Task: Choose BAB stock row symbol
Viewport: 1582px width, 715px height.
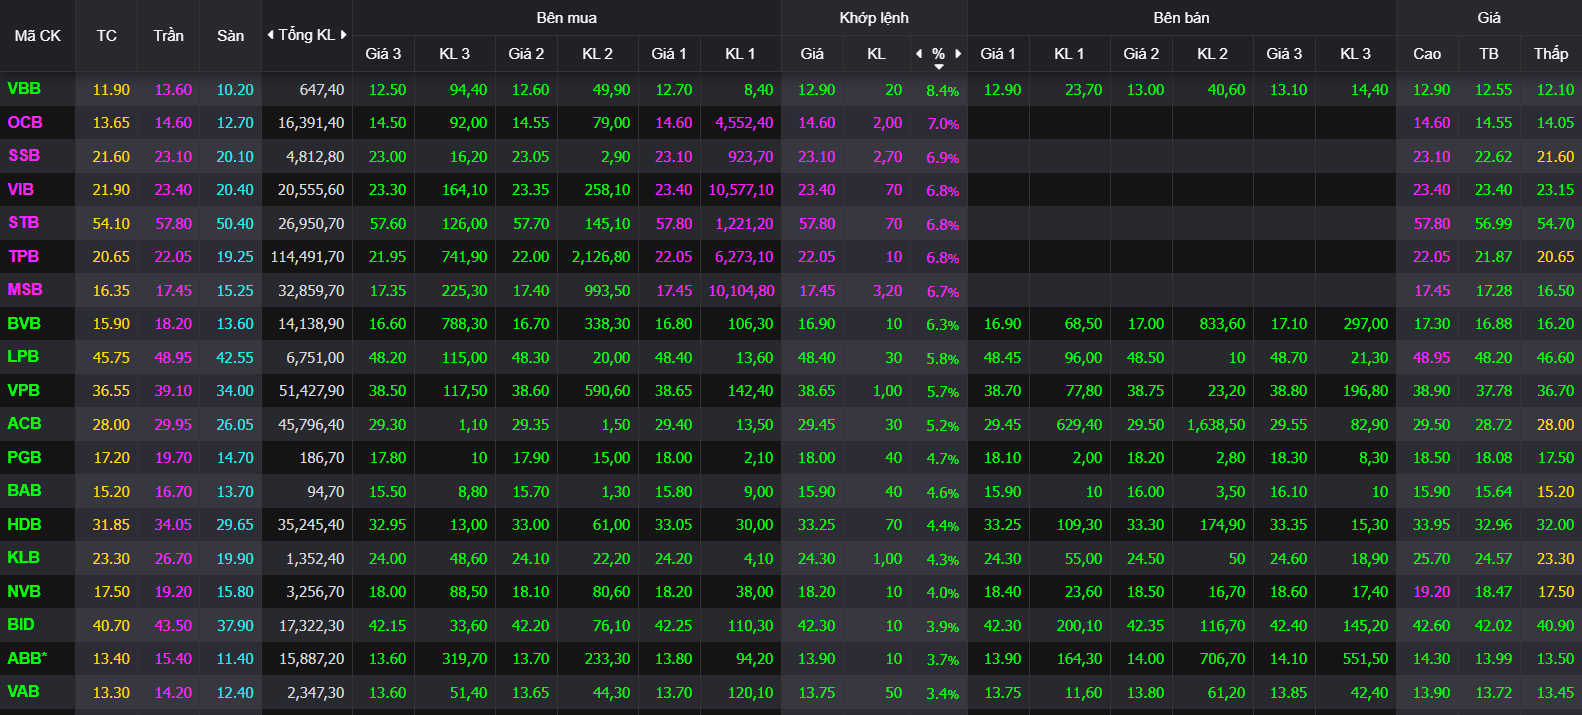Action: coord(24,491)
